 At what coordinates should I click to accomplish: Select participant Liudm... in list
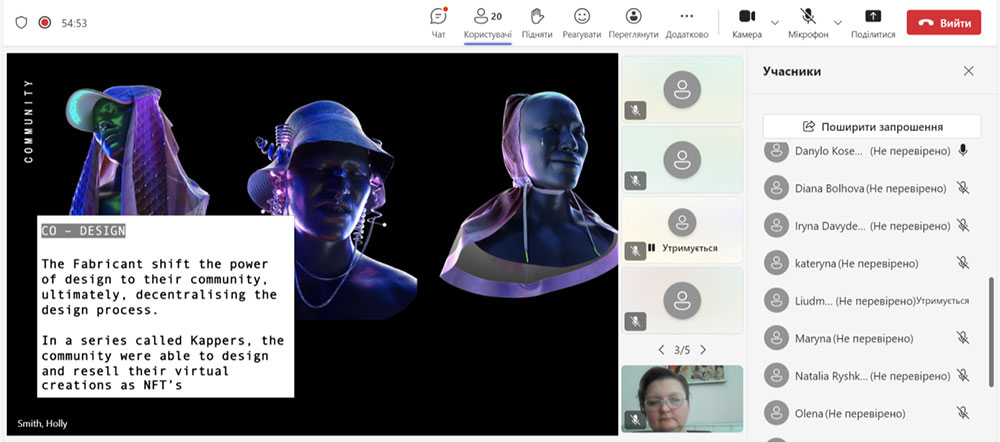point(867,300)
